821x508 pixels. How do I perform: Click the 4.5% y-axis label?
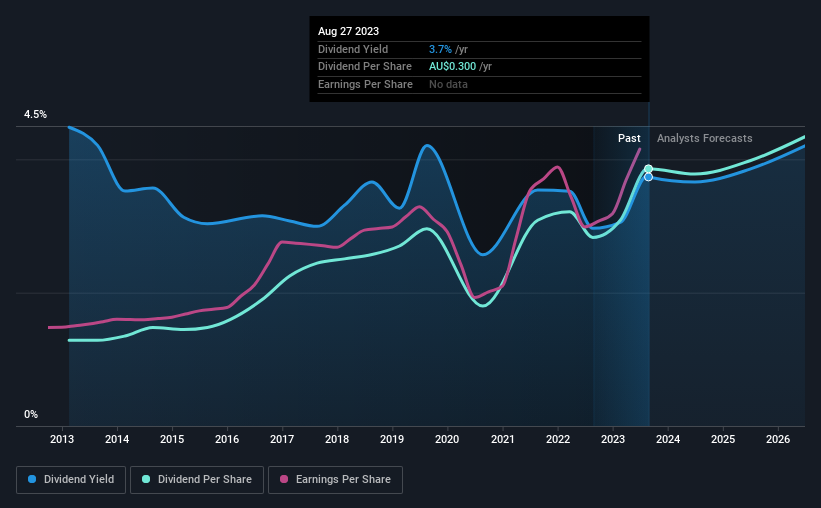coord(35,114)
